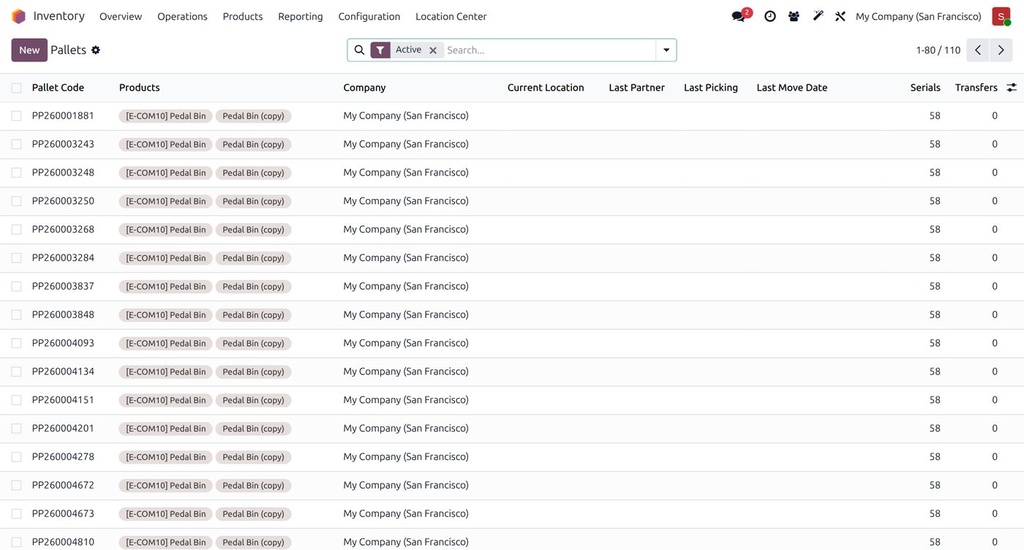Remove the Active filter facet
Screen dimensions: 1024x550
click(433, 50)
